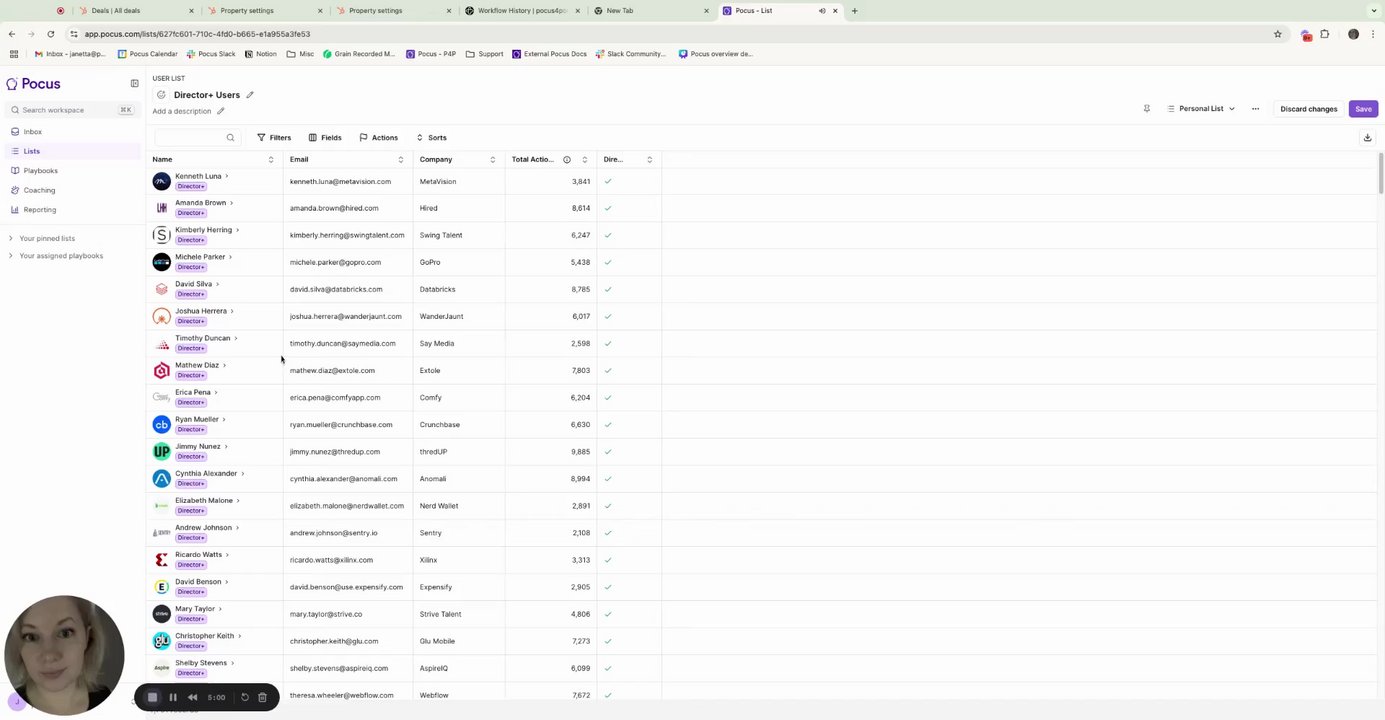1385x720 pixels.
Task: Open the Filters panel
Action: coord(274,138)
